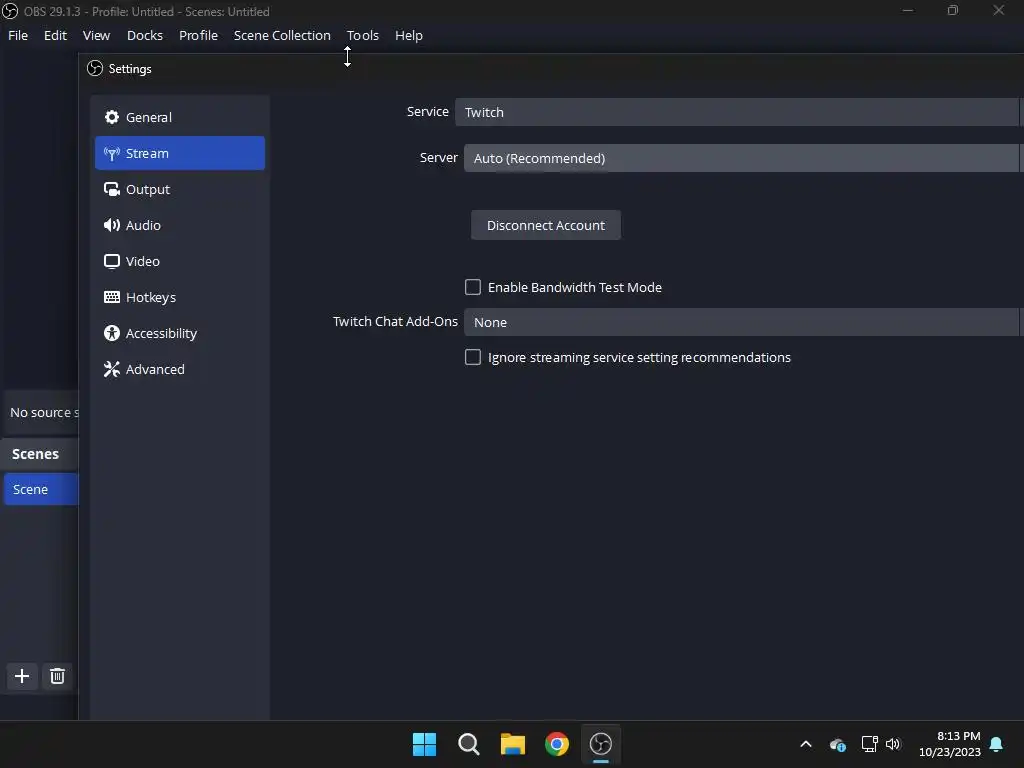Open the Profile menu
1024x768 pixels.
199,35
